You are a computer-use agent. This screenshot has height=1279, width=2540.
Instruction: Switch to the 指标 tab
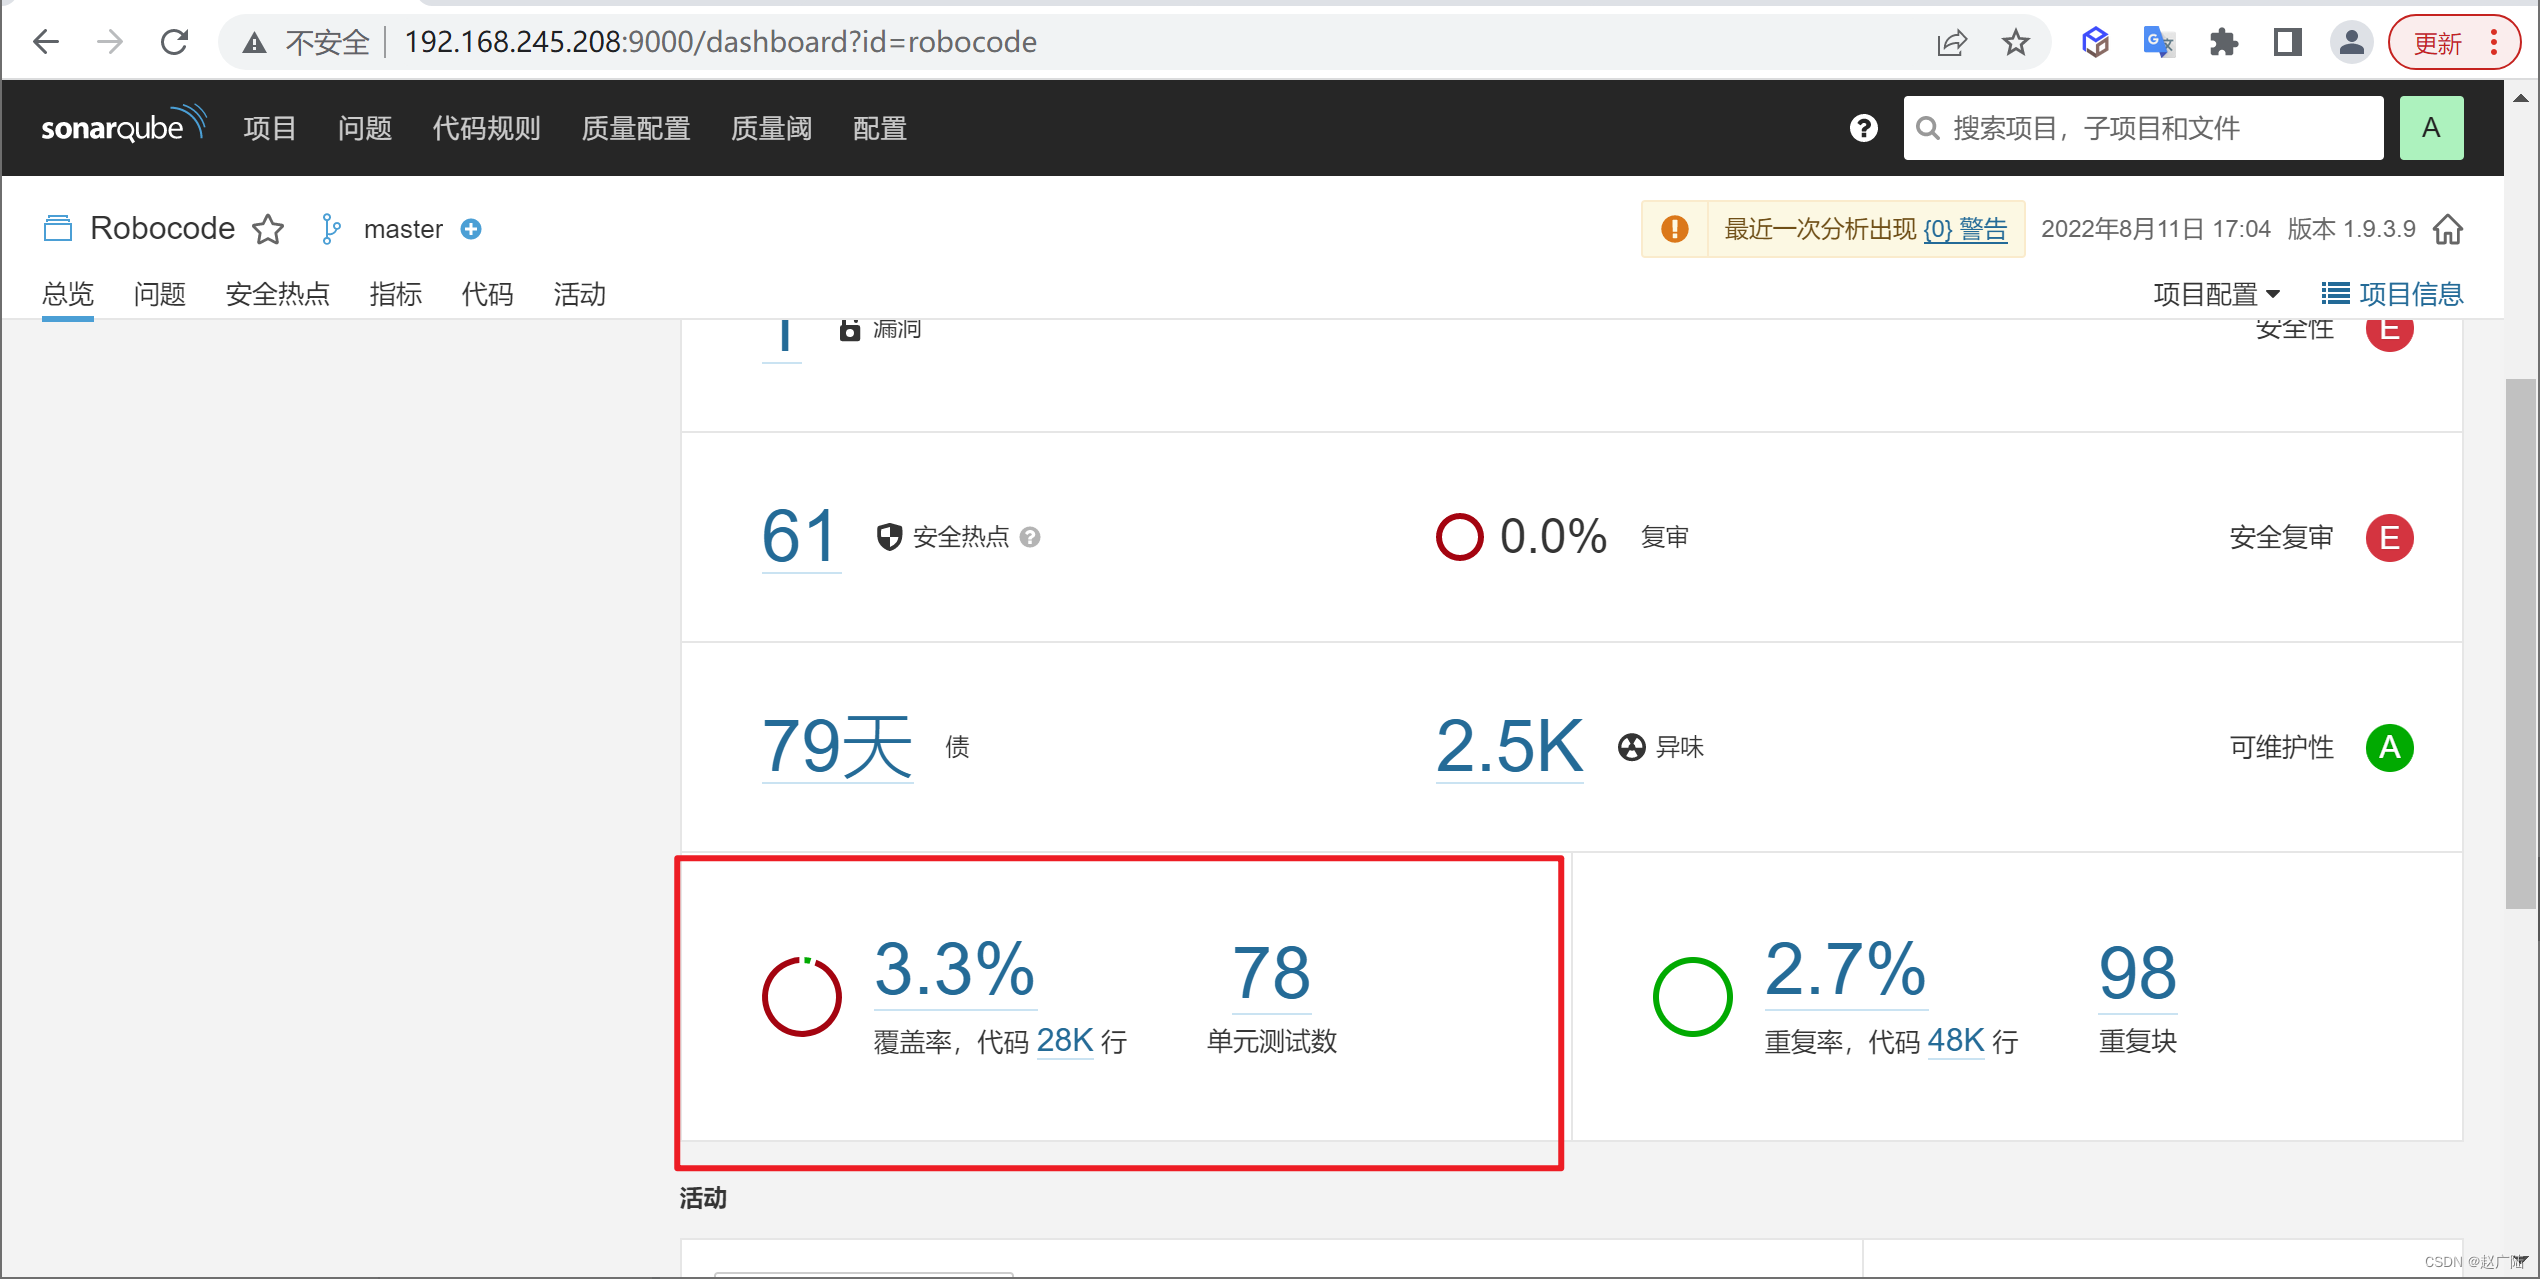point(396,294)
